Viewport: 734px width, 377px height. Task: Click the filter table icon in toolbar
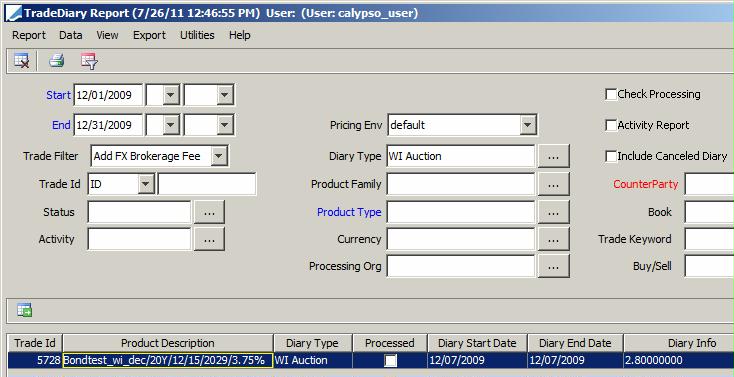(89, 61)
